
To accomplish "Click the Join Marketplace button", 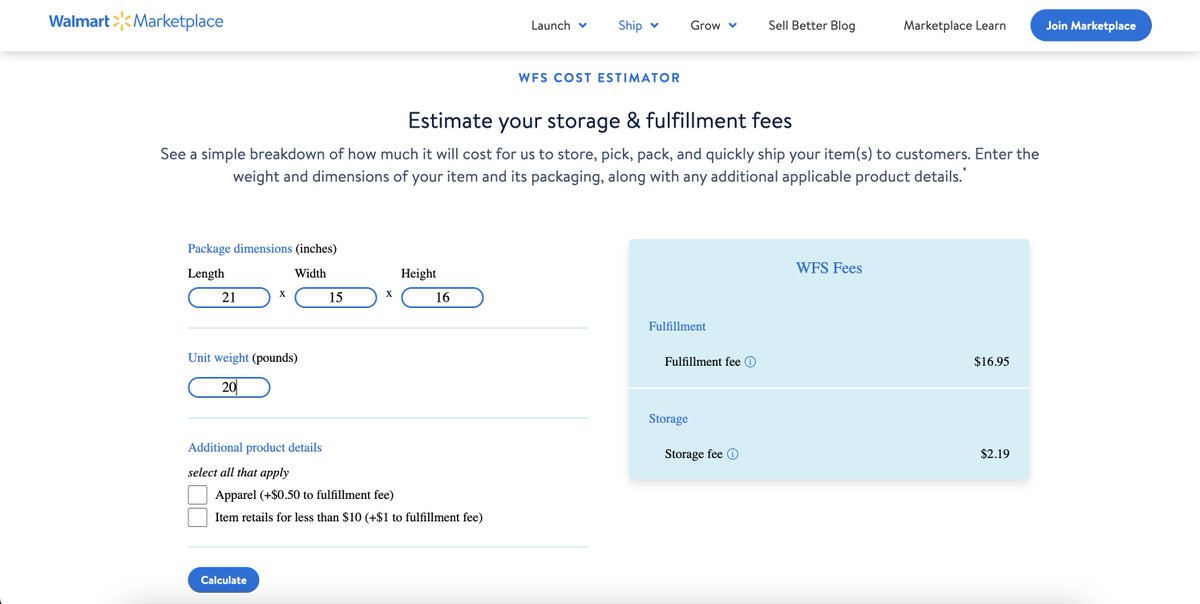I will pos(1090,25).
